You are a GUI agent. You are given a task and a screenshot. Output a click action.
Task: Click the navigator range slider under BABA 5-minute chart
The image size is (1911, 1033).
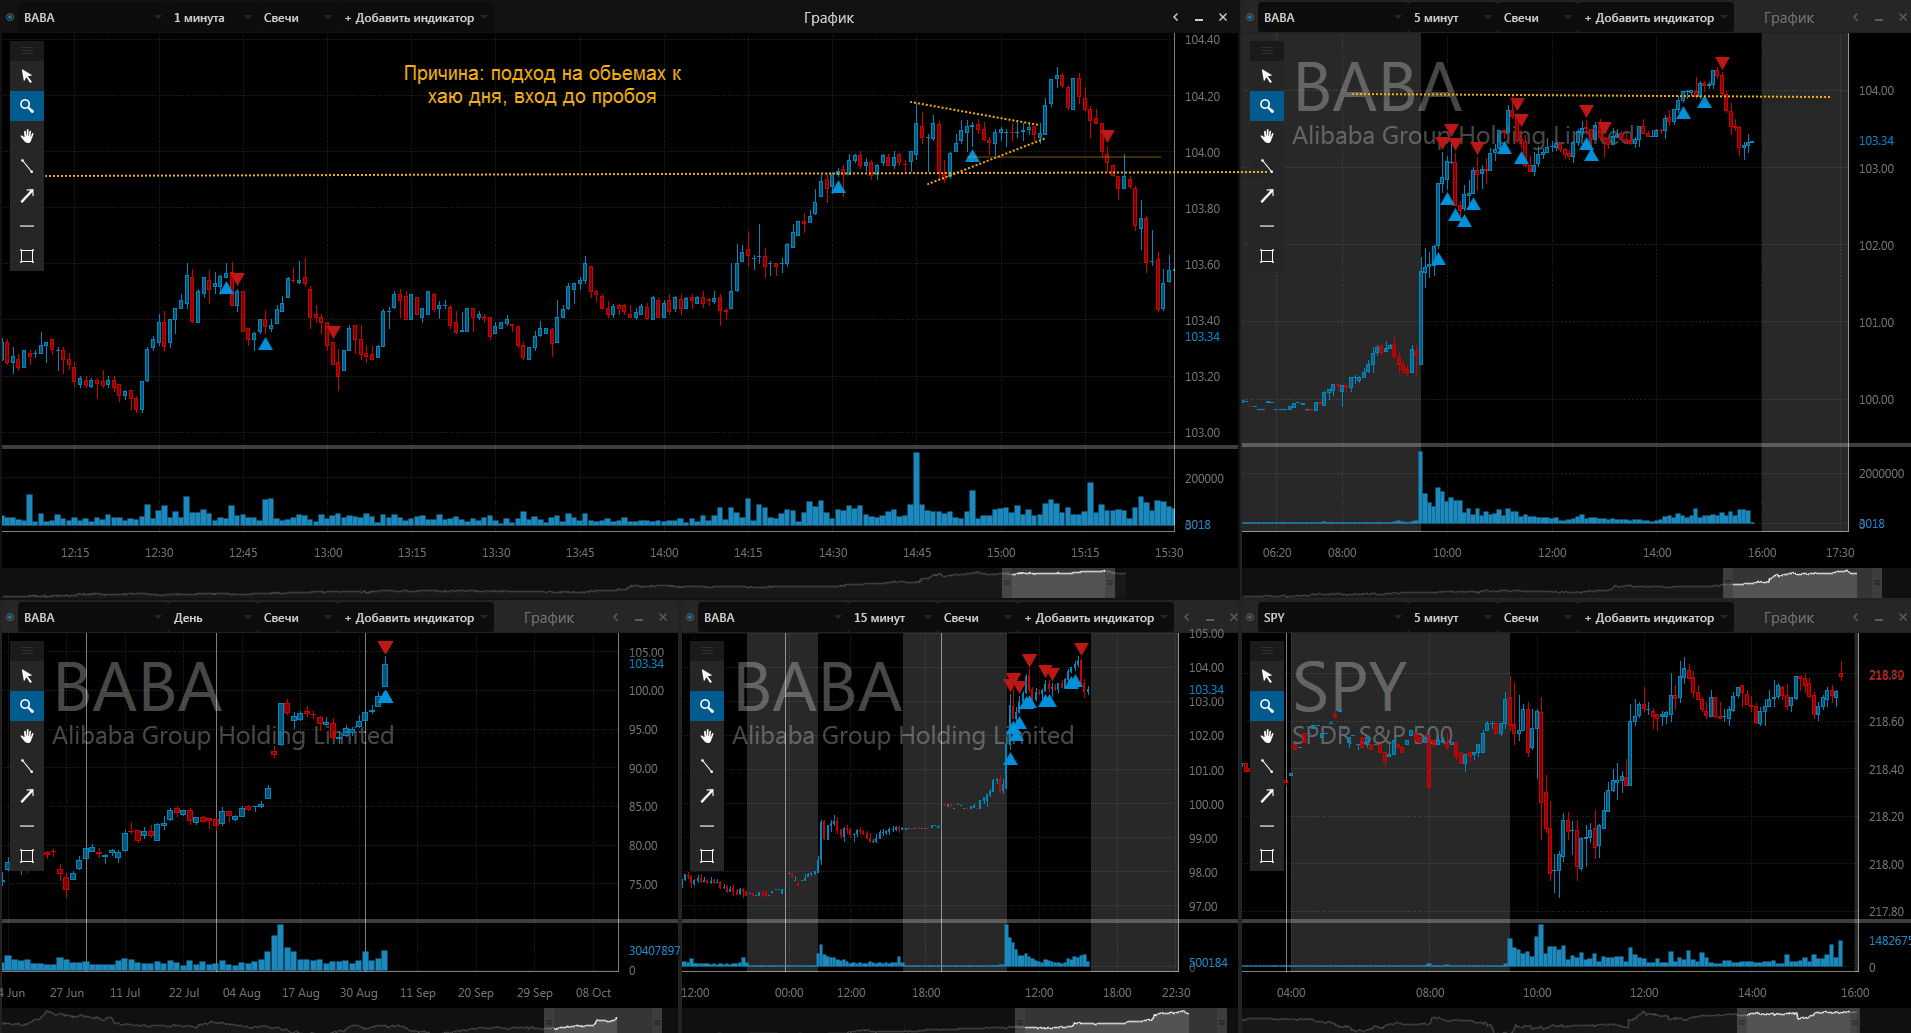[x=1802, y=583]
